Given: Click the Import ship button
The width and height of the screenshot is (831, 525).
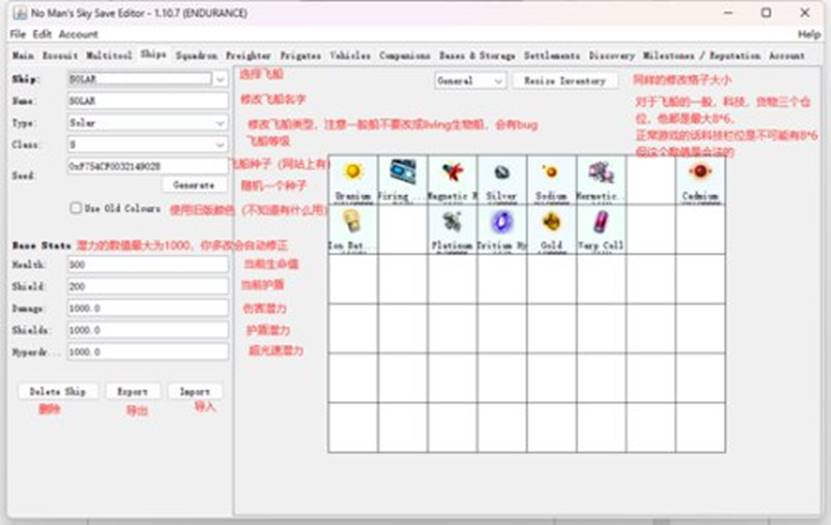Looking at the screenshot, I should [x=195, y=391].
